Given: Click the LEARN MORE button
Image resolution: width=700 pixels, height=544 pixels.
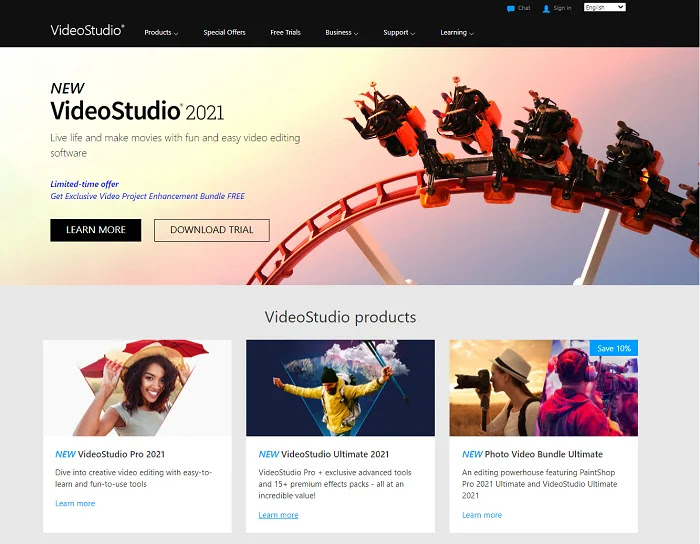Looking at the screenshot, I should pyautogui.click(x=96, y=230).
